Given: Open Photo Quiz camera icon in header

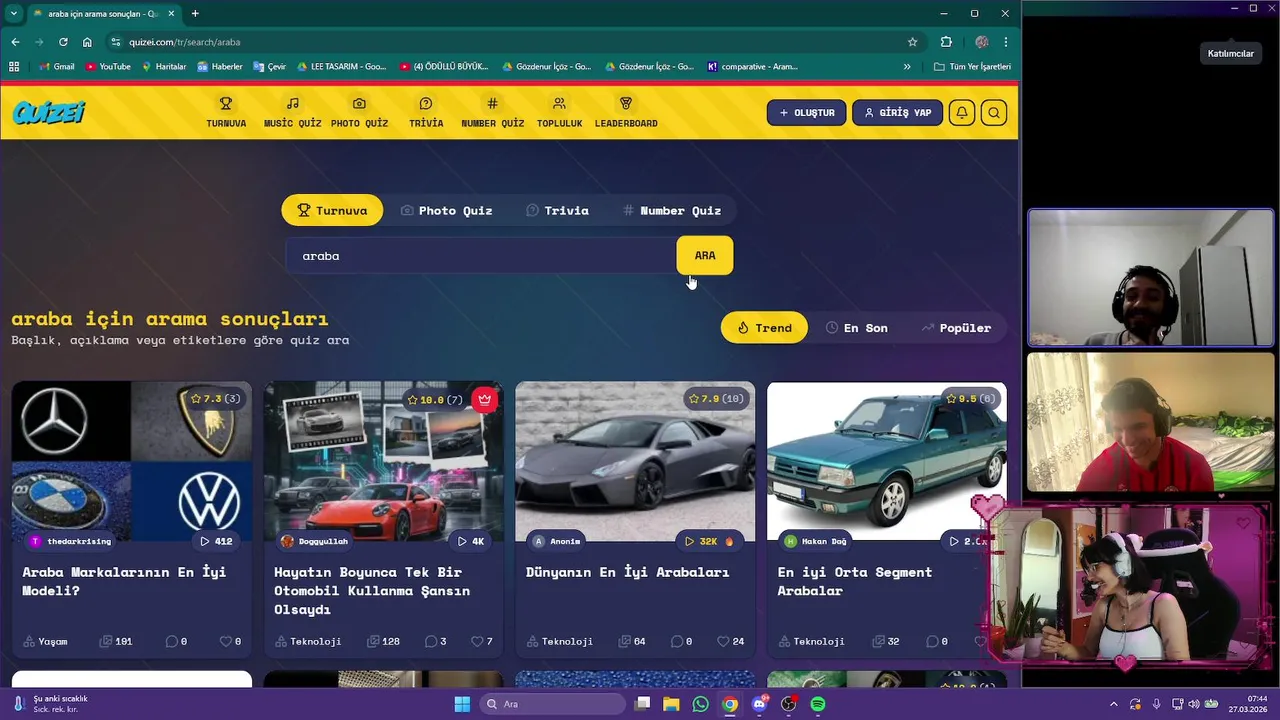Looking at the screenshot, I should pyautogui.click(x=359, y=103).
